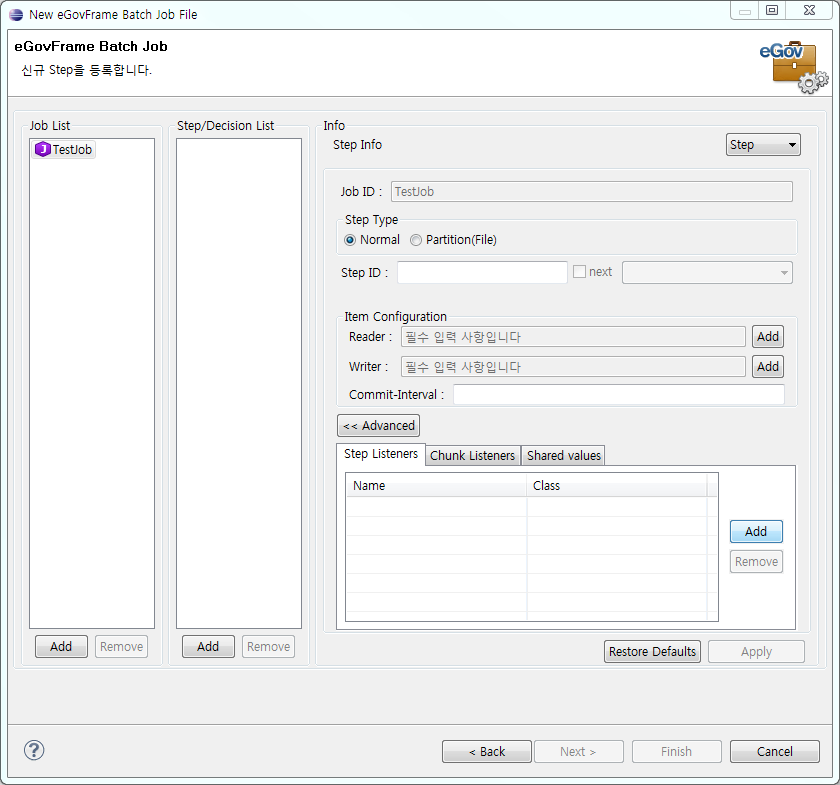Click the Next button
840x785 pixels.
pos(579,752)
